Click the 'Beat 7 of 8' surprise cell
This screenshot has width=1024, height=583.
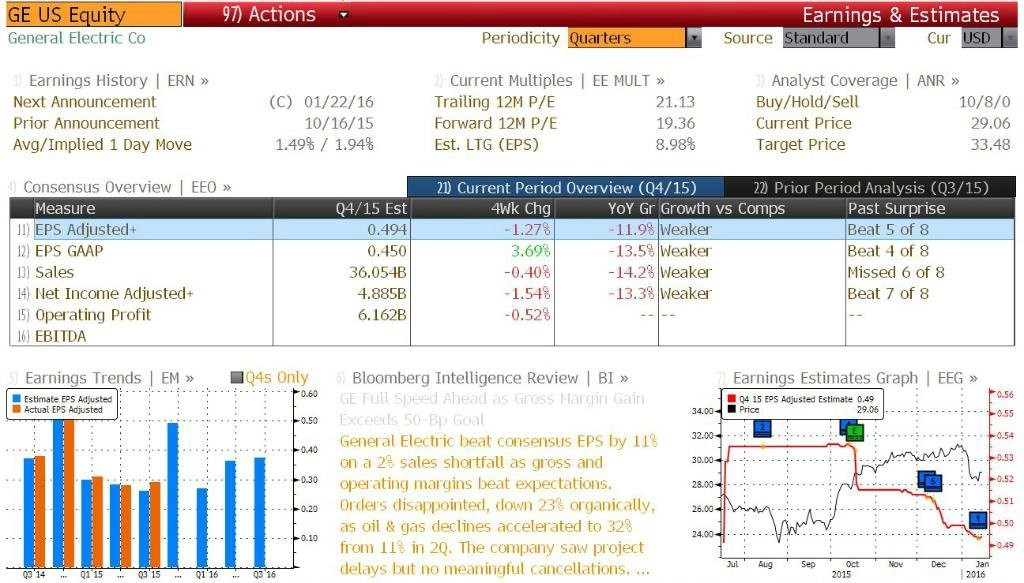point(888,294)
